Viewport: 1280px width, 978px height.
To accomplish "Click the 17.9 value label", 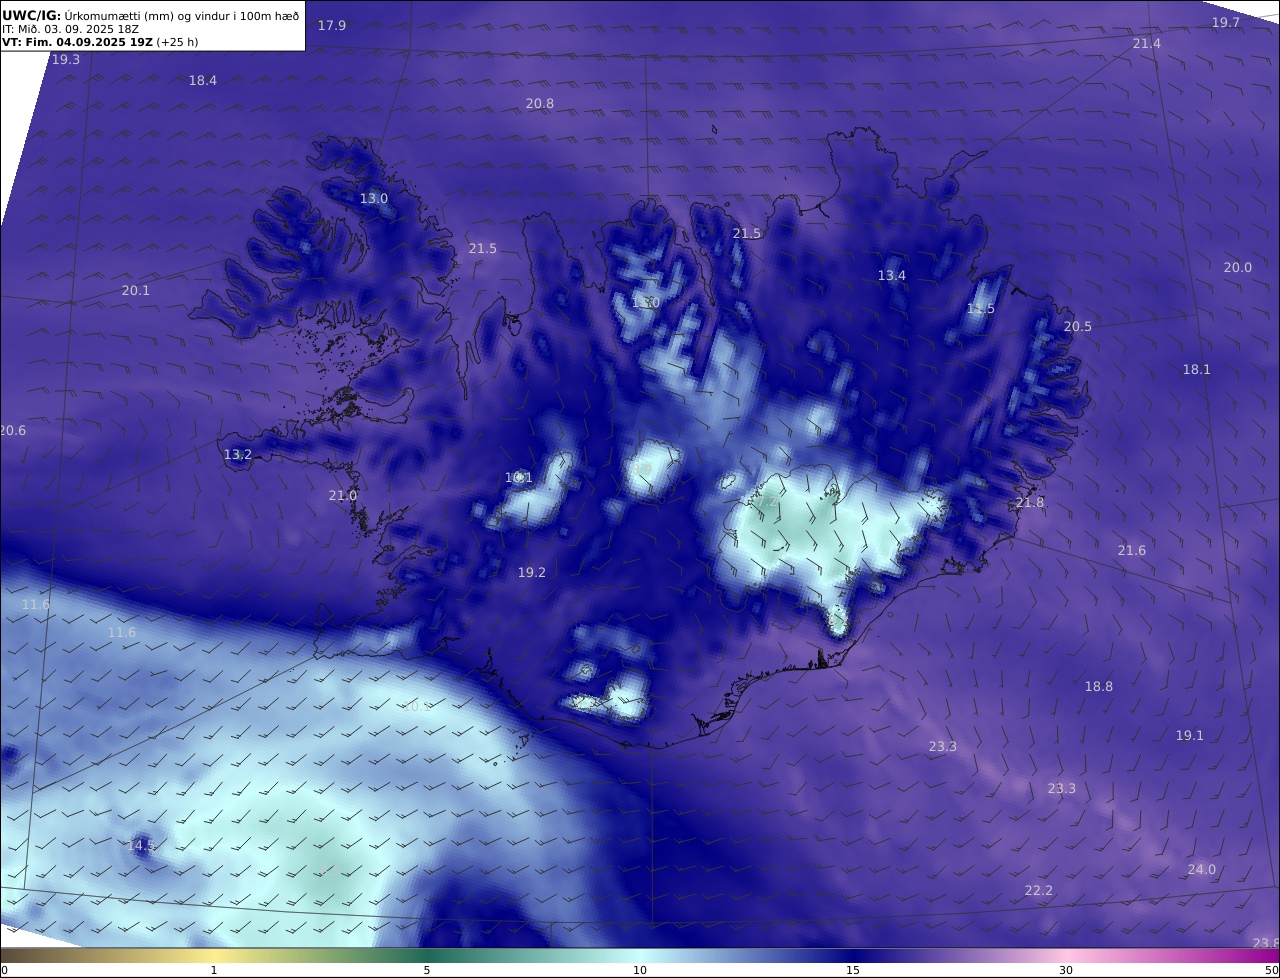I will coord(332,25).
